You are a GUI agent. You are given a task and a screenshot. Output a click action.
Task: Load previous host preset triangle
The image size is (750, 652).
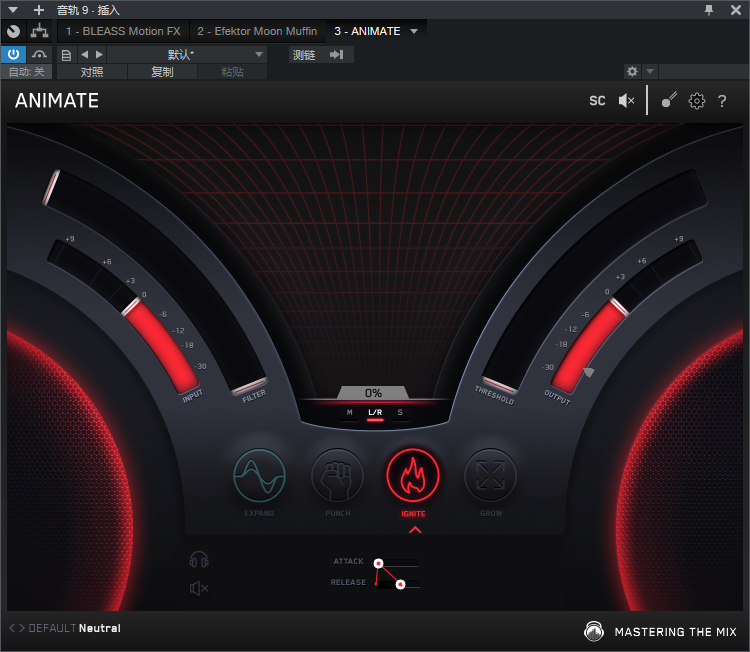(85, 55)
